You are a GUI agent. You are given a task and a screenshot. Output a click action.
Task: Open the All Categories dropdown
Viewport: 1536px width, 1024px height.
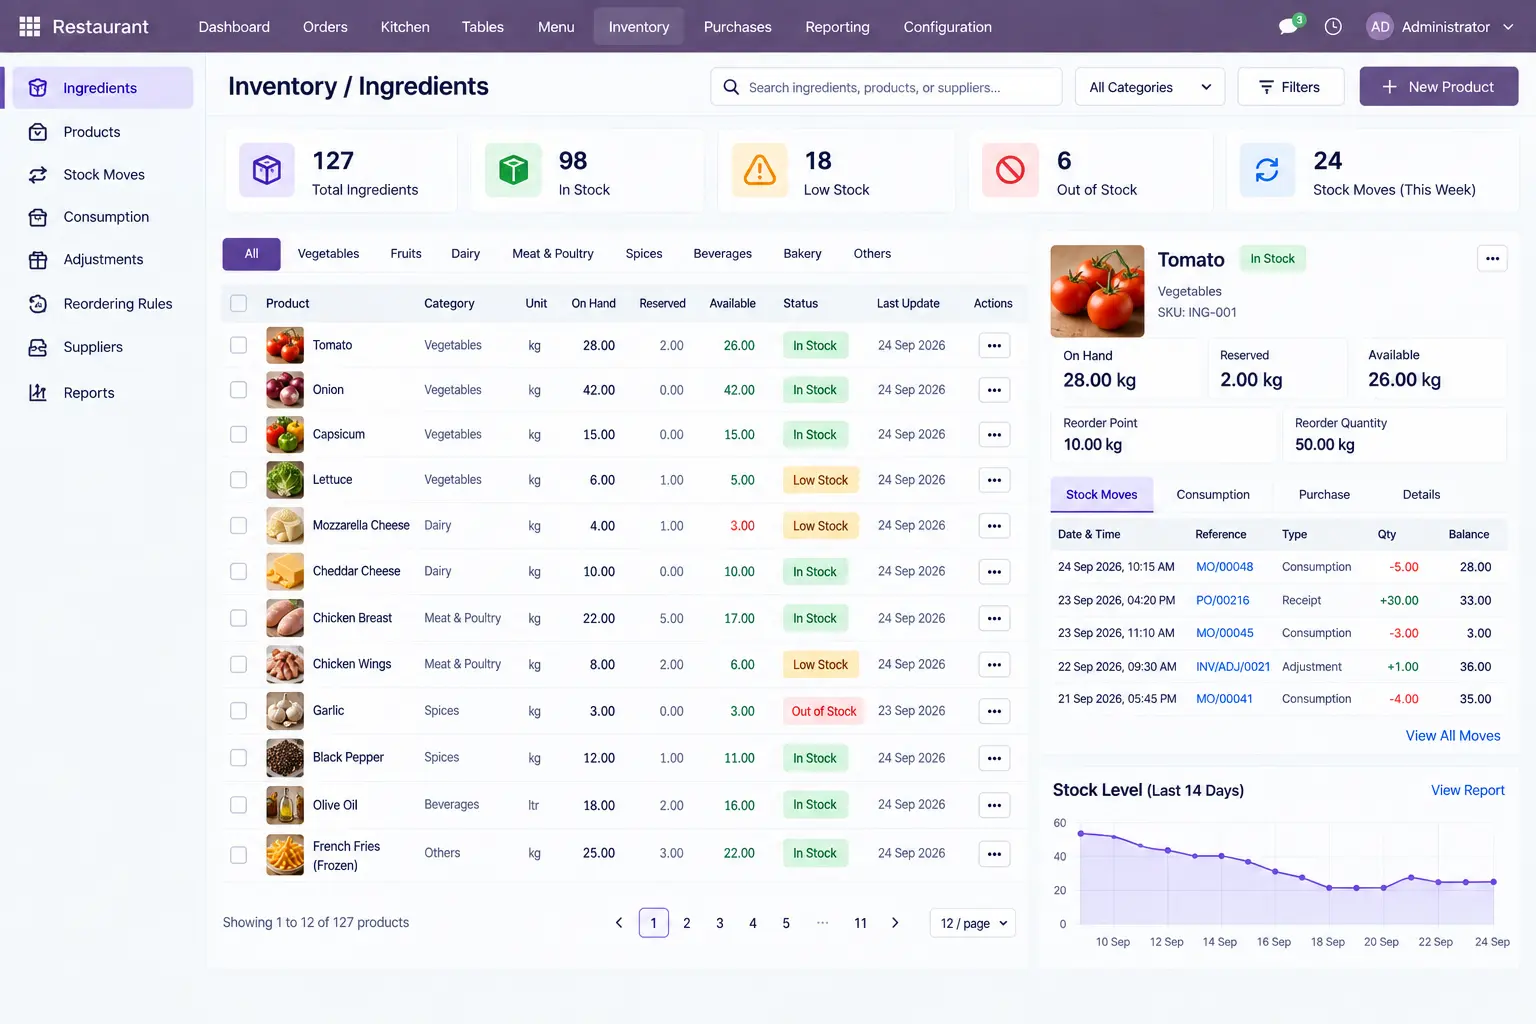click(x=1150, y=87)
